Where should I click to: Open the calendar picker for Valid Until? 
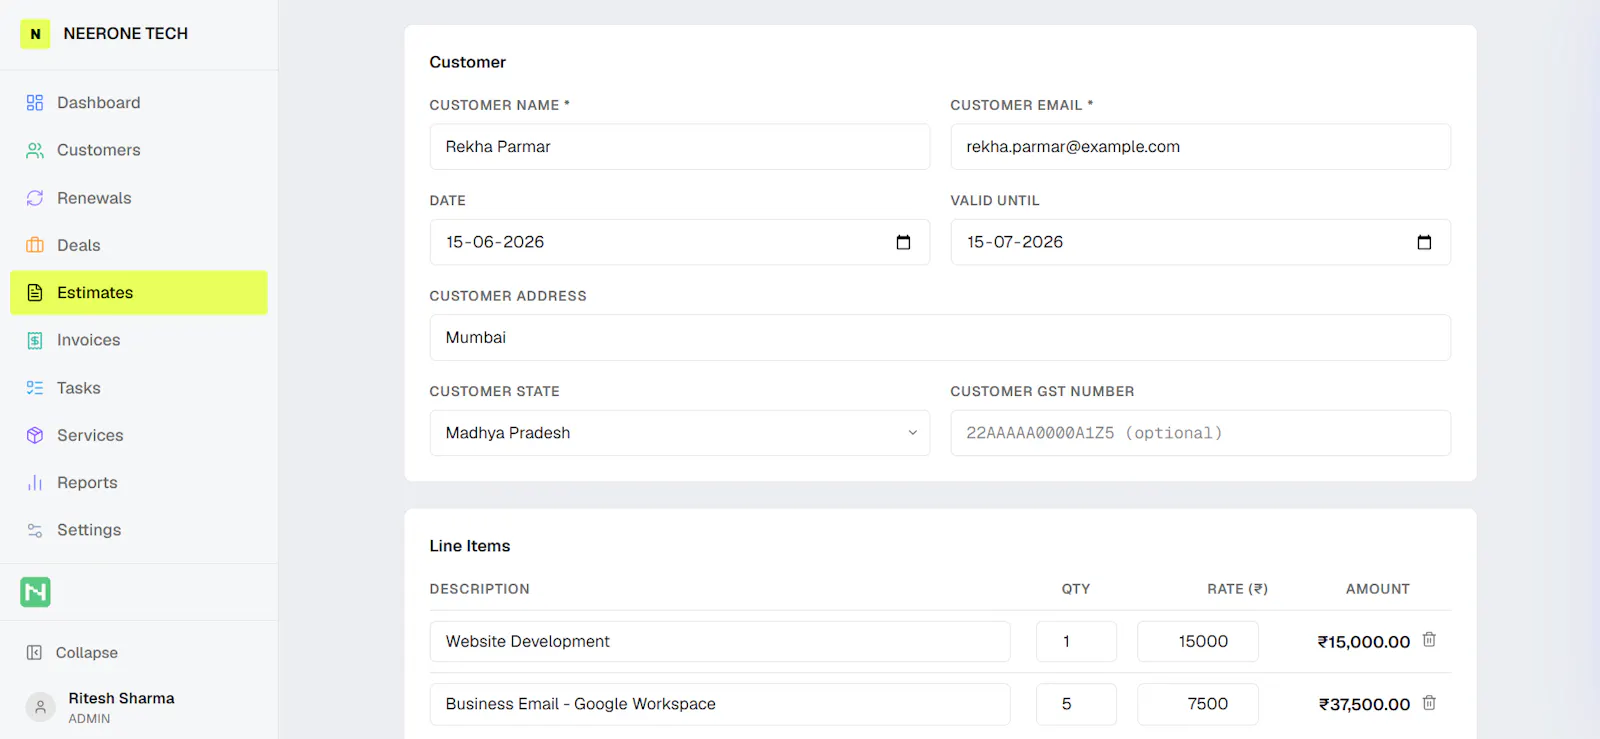(x=1424, y=242)
